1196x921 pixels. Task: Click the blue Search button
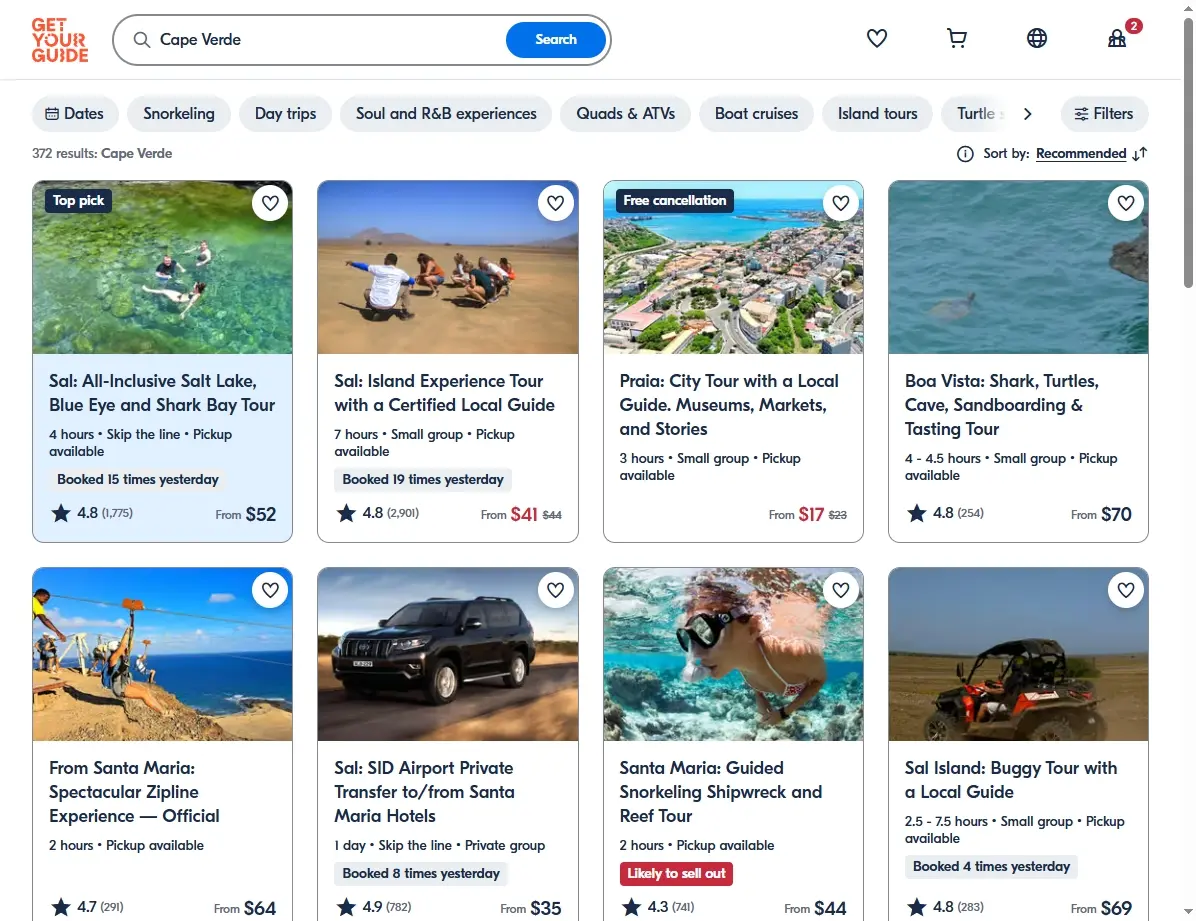pyautogui.click(x=556, y=40)
